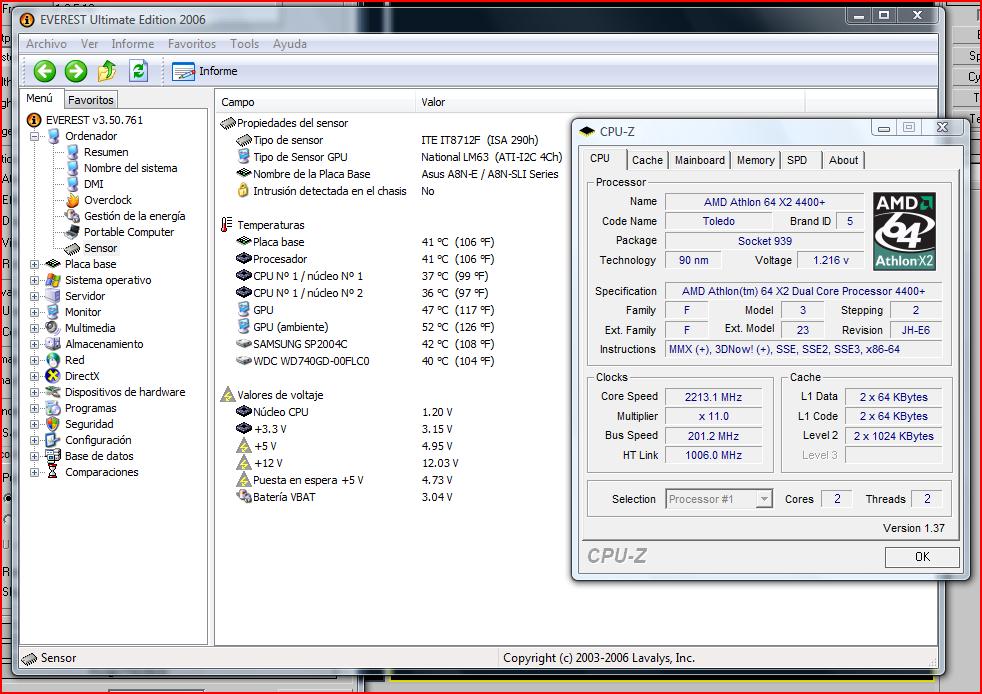Click the Valor column header
Viewport: 982px width, 694px height.
click(610, 102)
